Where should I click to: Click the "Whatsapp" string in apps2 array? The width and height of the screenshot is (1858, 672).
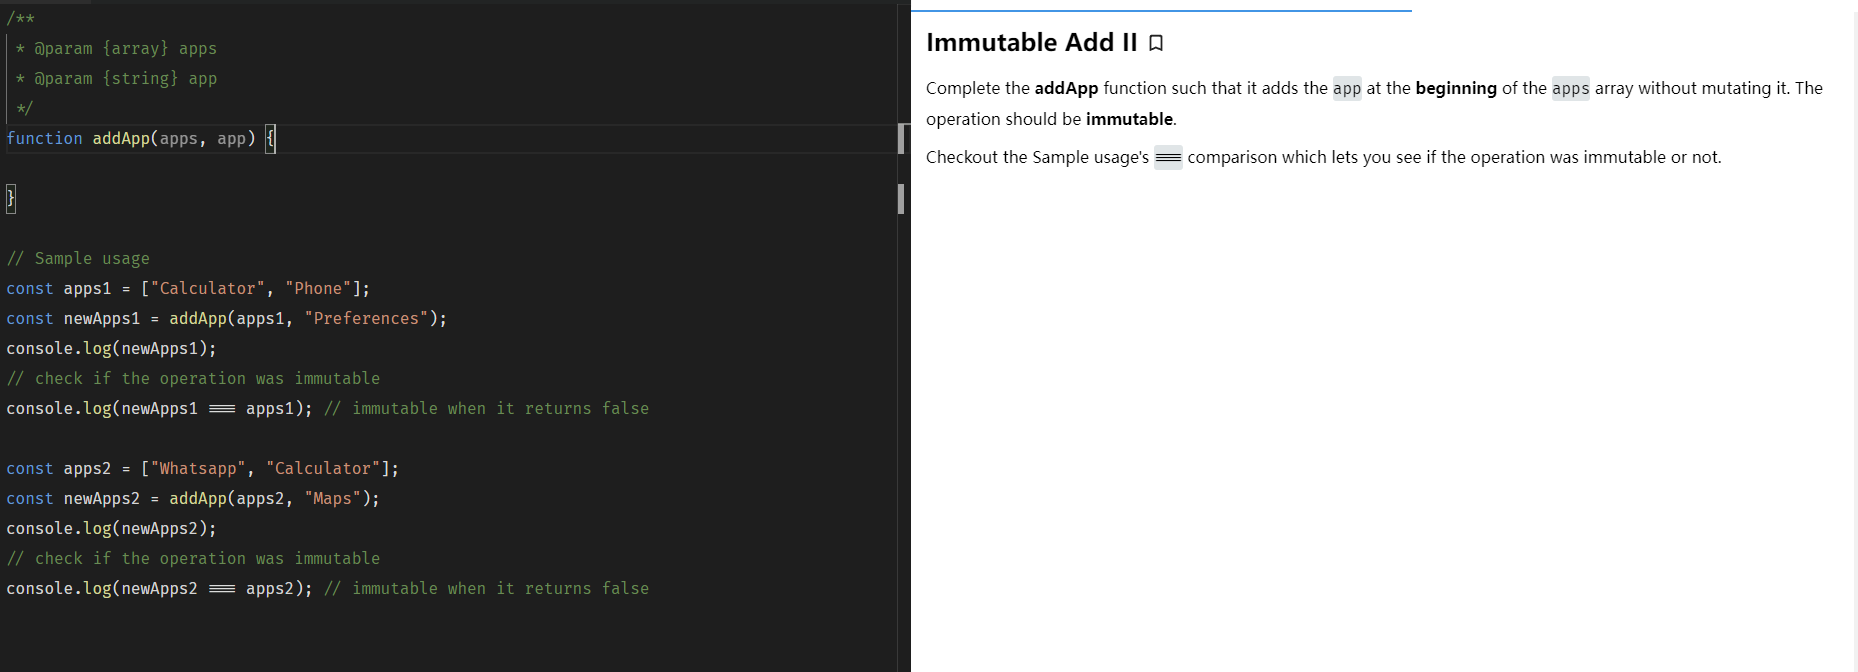198,468
